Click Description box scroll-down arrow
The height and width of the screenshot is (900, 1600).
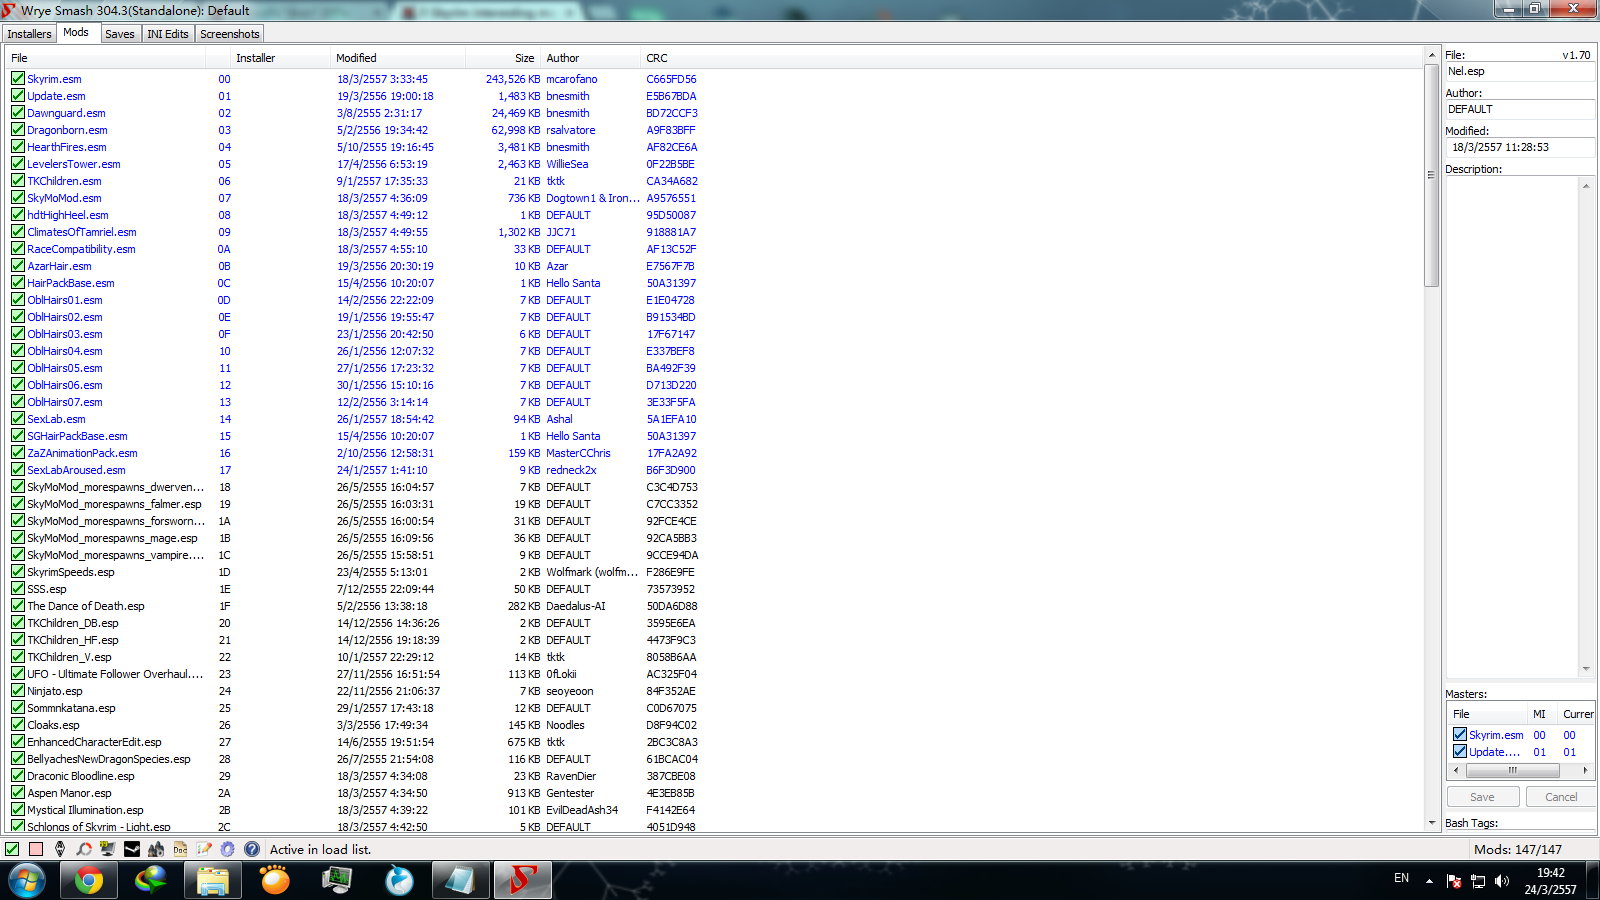pyautogui.click(x=1586, y=669)
